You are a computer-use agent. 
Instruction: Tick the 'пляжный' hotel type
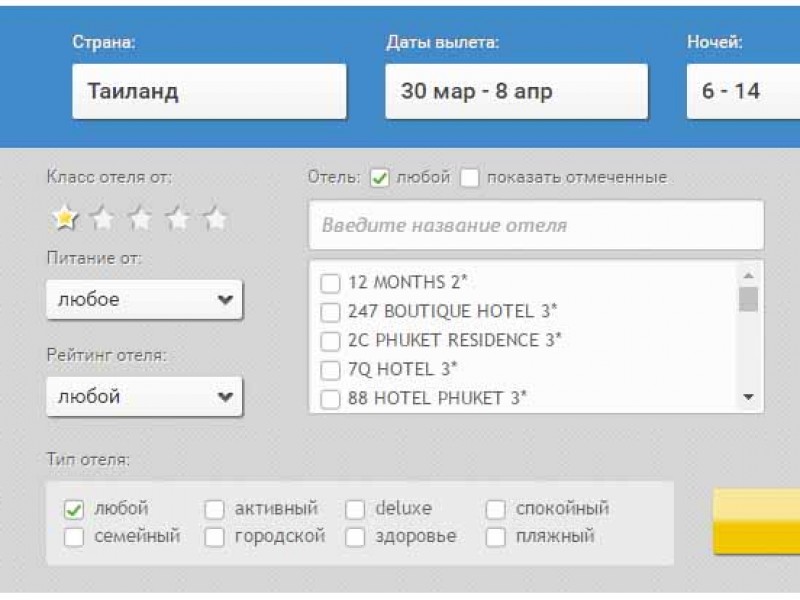(495, 537)
